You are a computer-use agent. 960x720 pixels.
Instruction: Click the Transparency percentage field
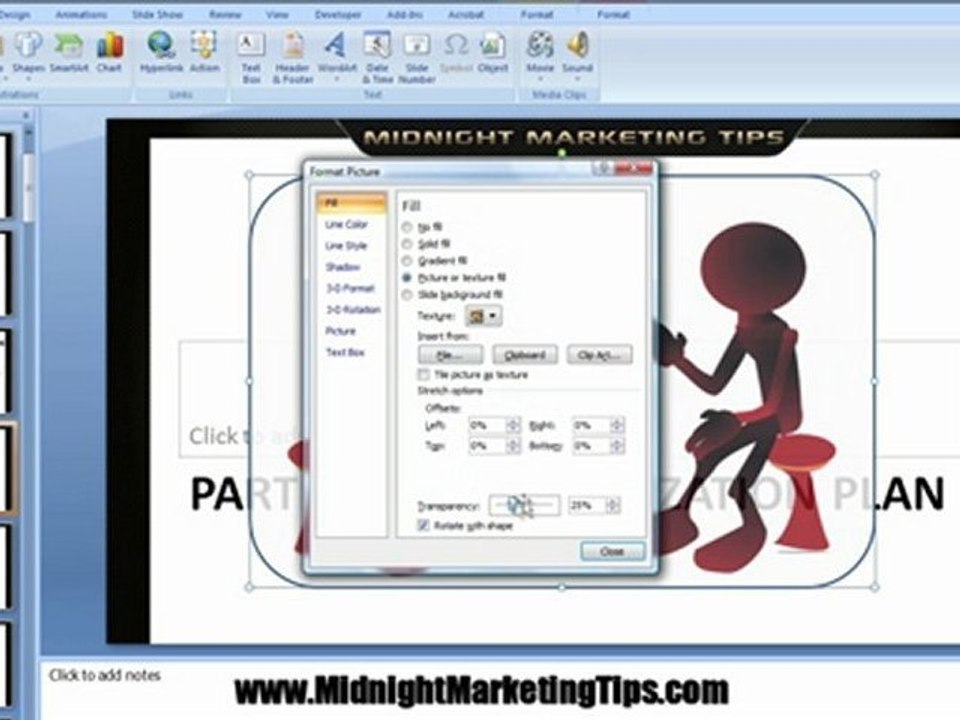coord(587,505)
